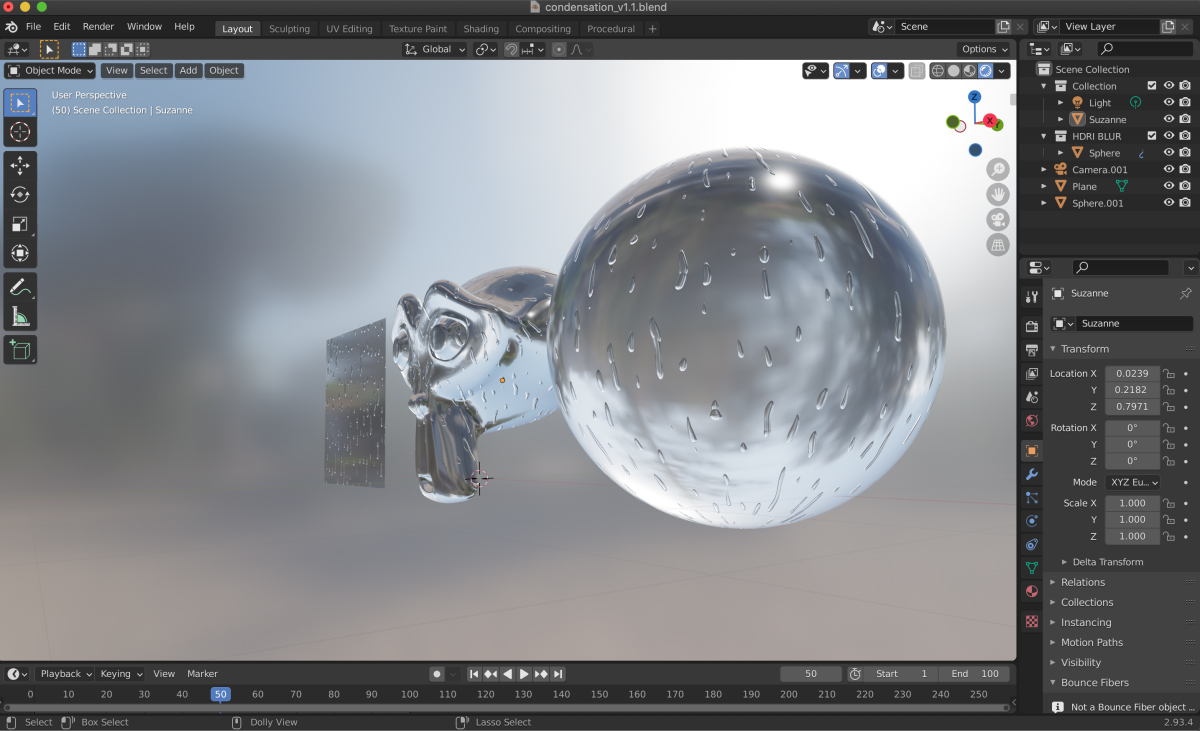Uncheck the Collection exclude checkbox
Image resolution: width=1200 pixels, height=731 pixels.
coord(1152,86)
